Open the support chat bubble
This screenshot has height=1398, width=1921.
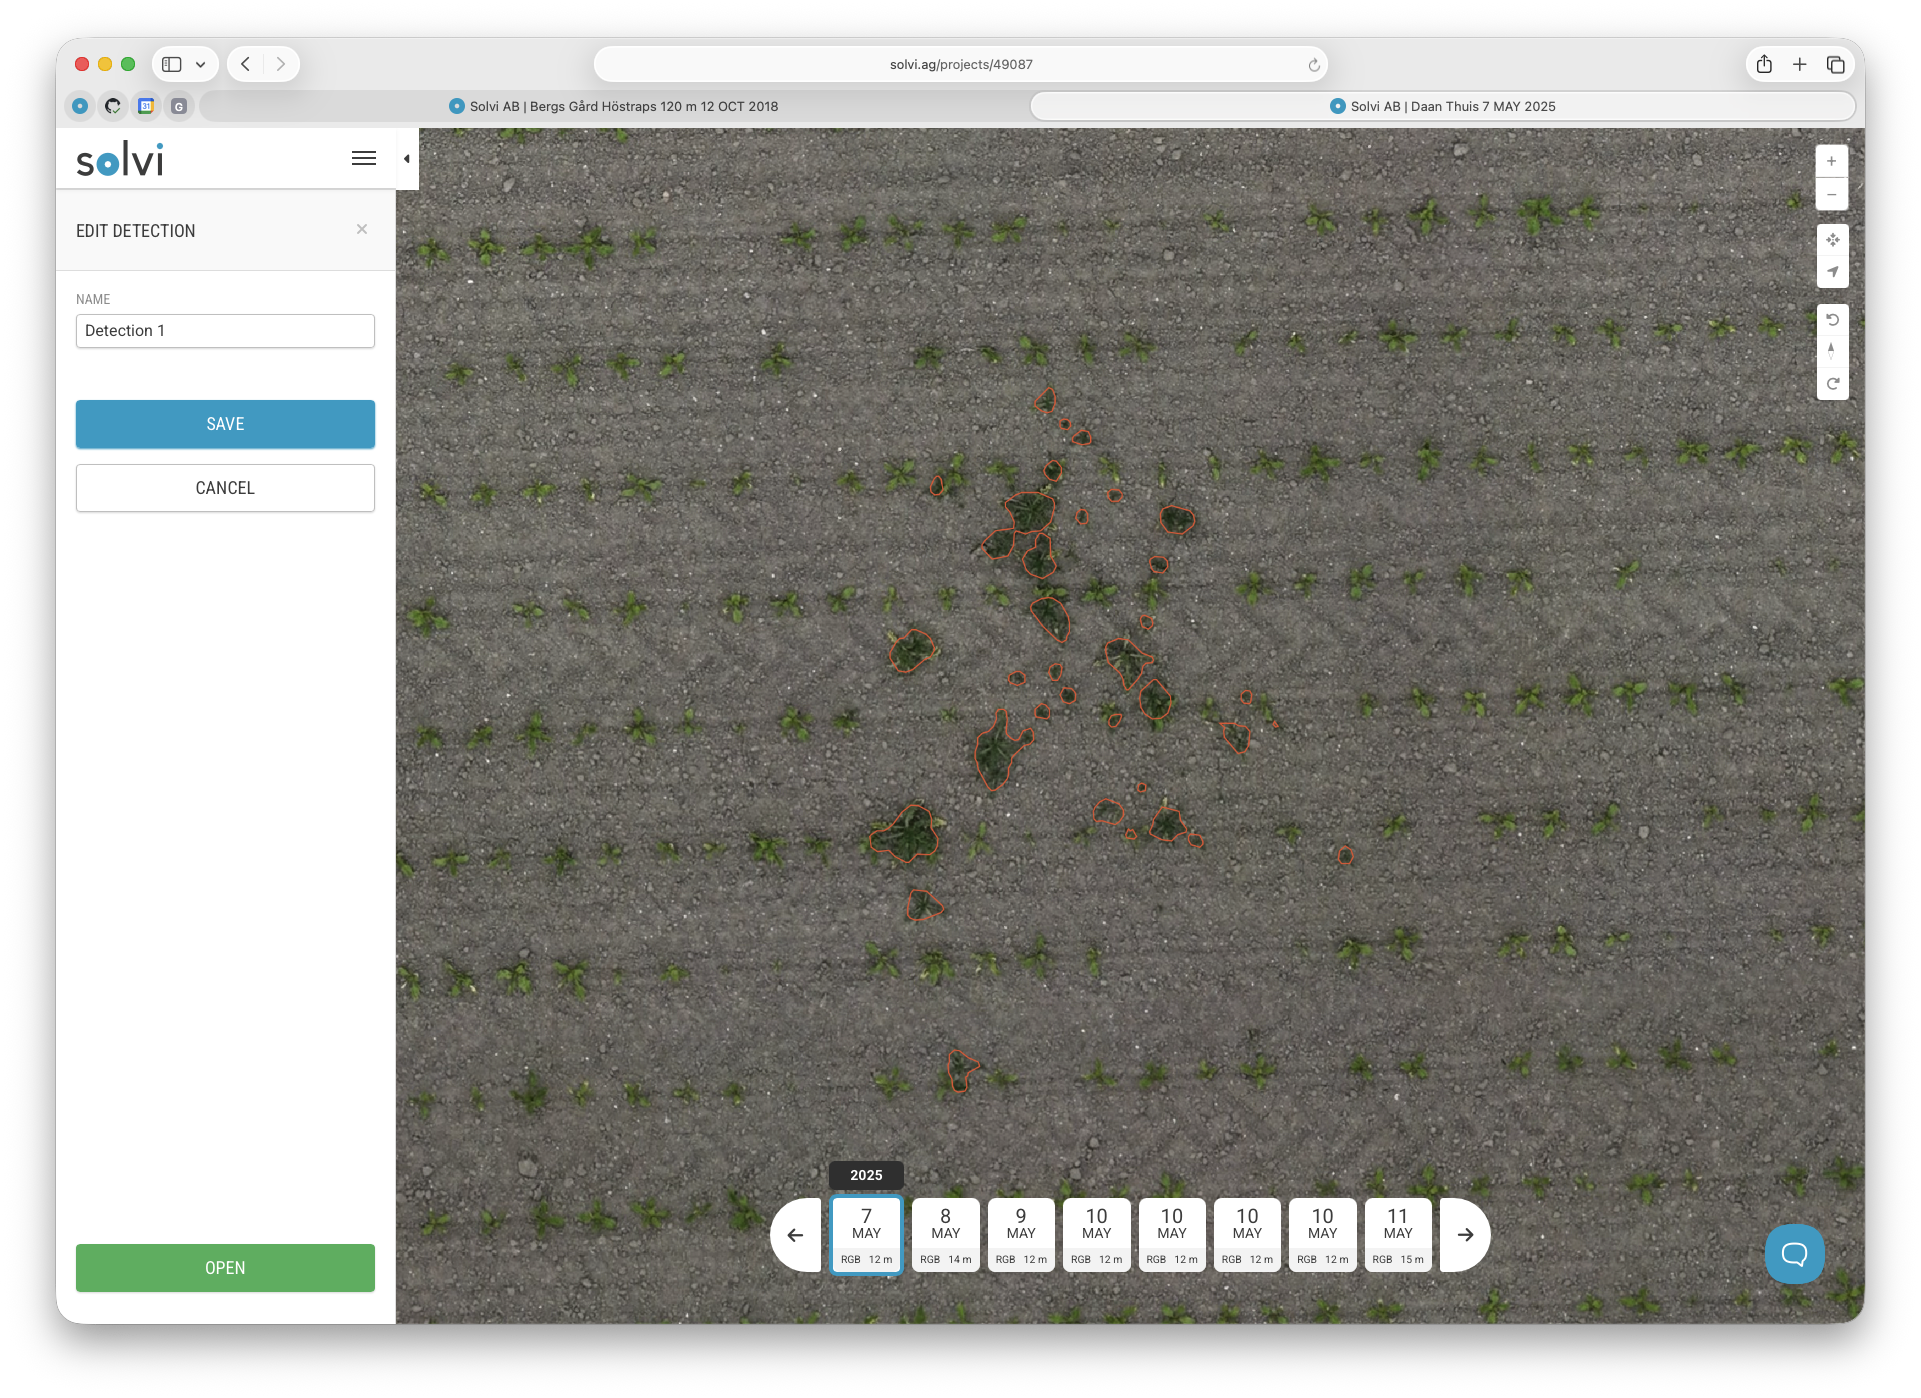pos(1794,1253)
